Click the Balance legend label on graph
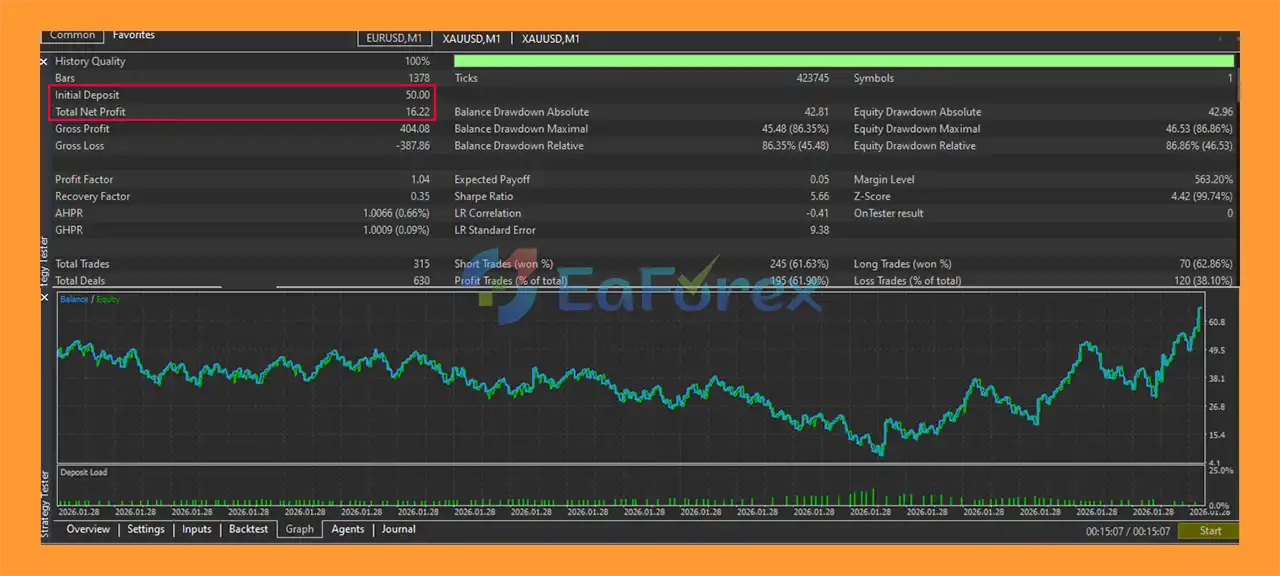Screen dimensions: 1280x576 [73, 299]
